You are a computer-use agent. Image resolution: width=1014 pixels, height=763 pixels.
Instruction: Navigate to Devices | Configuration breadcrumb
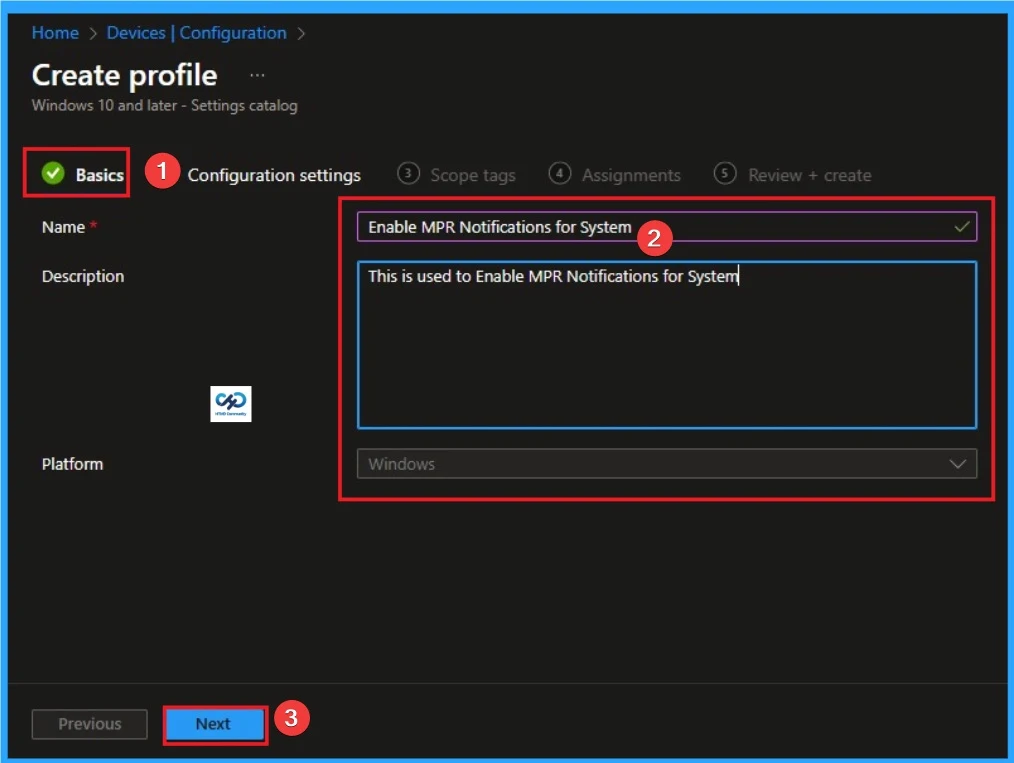pyautogui.click(x=196, y=32)
